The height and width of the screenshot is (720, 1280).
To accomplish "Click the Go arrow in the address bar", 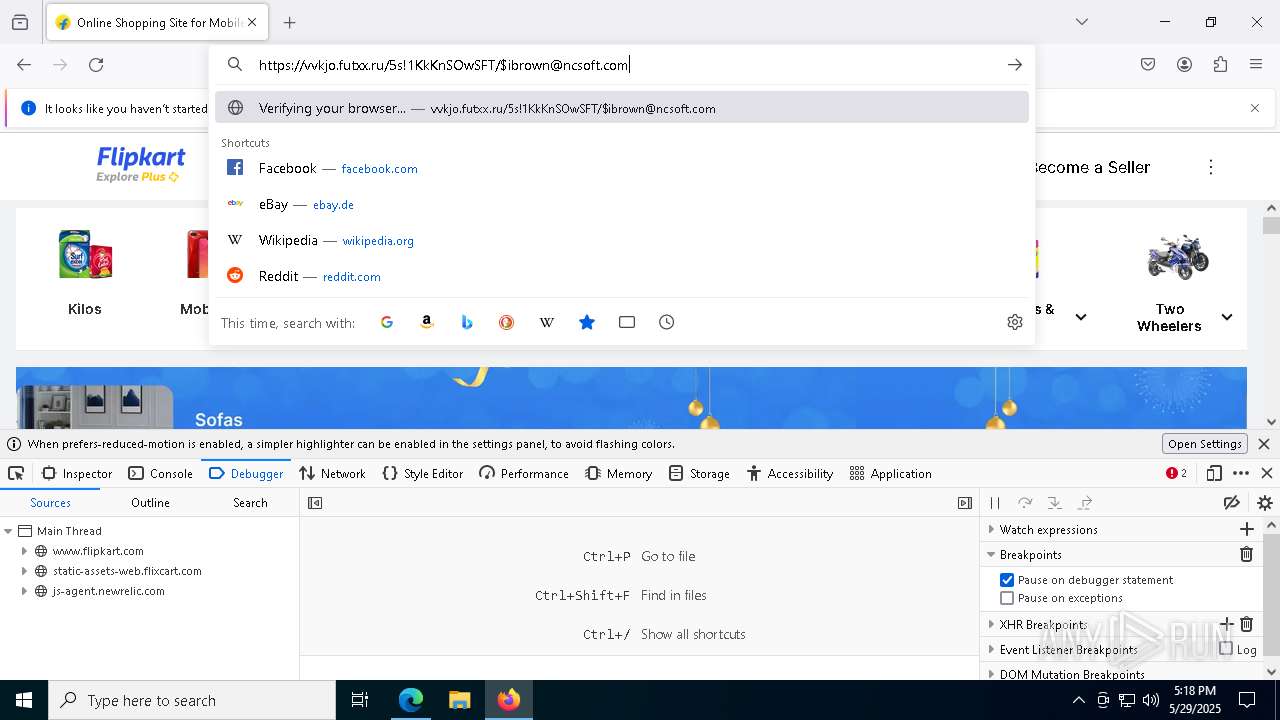I will (1015, 65).
